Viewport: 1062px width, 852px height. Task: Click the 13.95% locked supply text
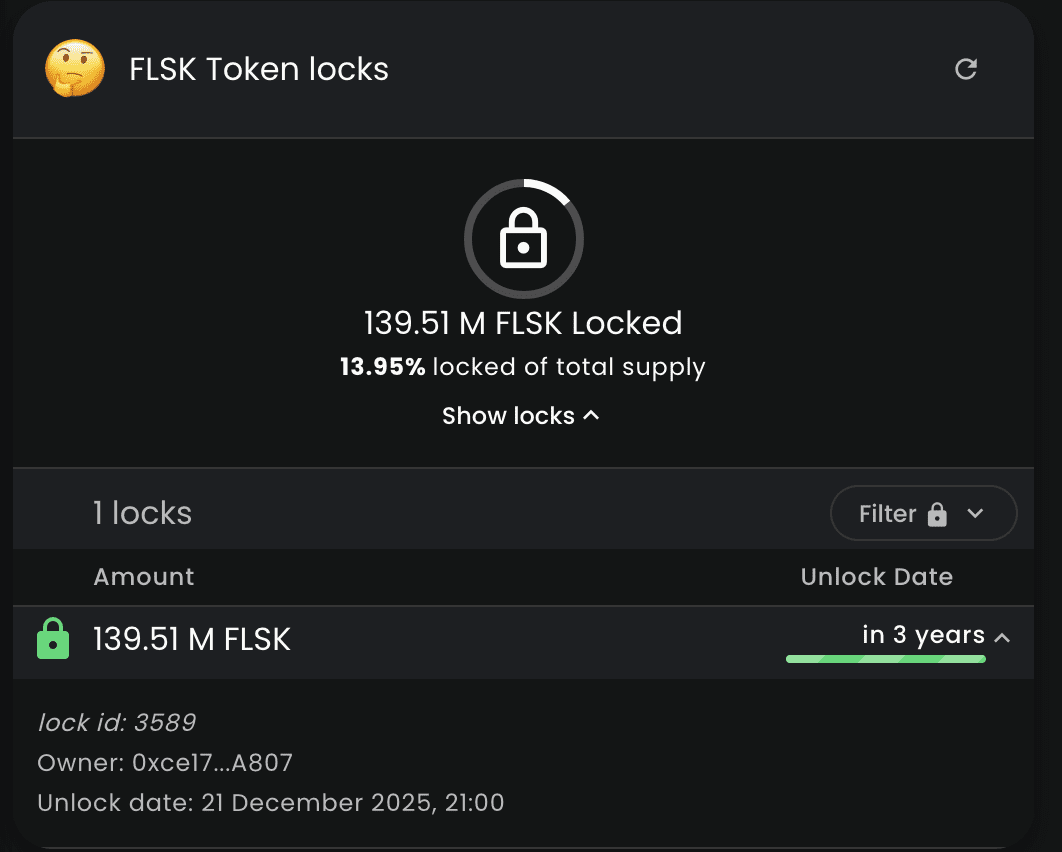pyautogui.click(x=522, y=366)
